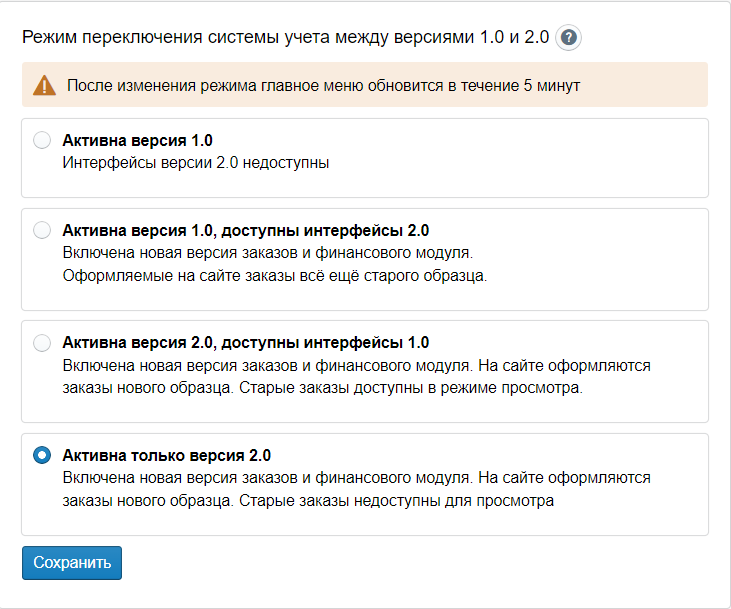The height and width of the screenshot is (609, 731).
Task: Click the first description line under version 2.0 with 1.0
Action: click(x=356, y=366)
